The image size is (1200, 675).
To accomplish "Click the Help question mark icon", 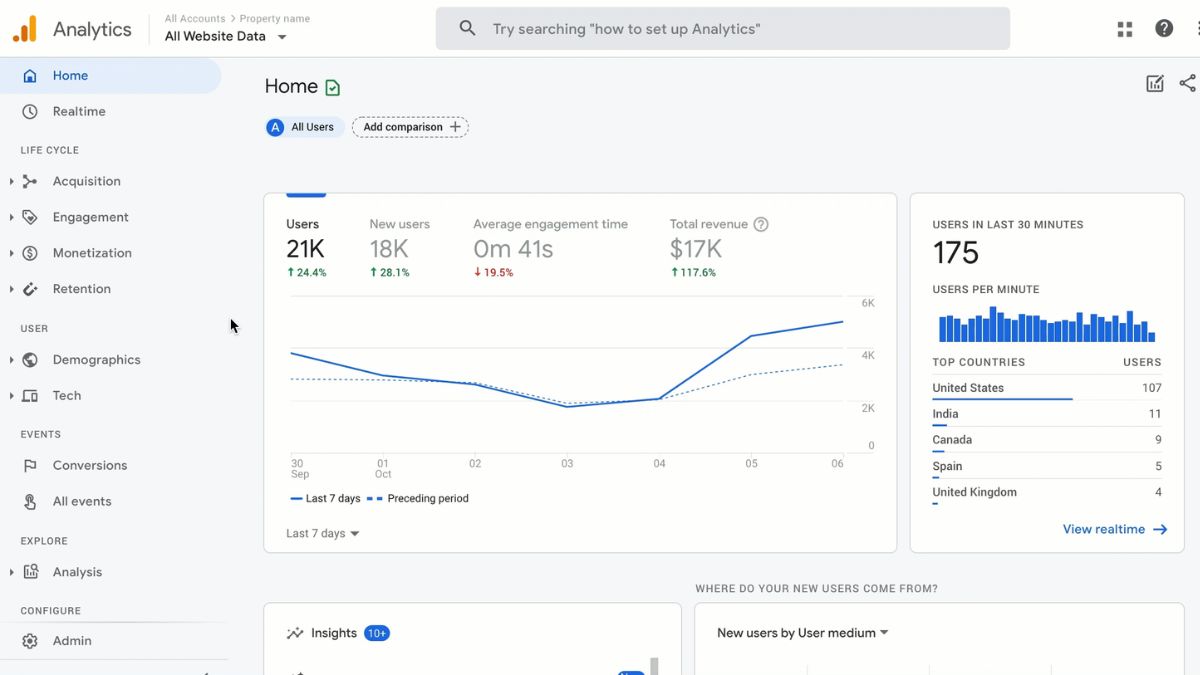I will [1164, 29].
